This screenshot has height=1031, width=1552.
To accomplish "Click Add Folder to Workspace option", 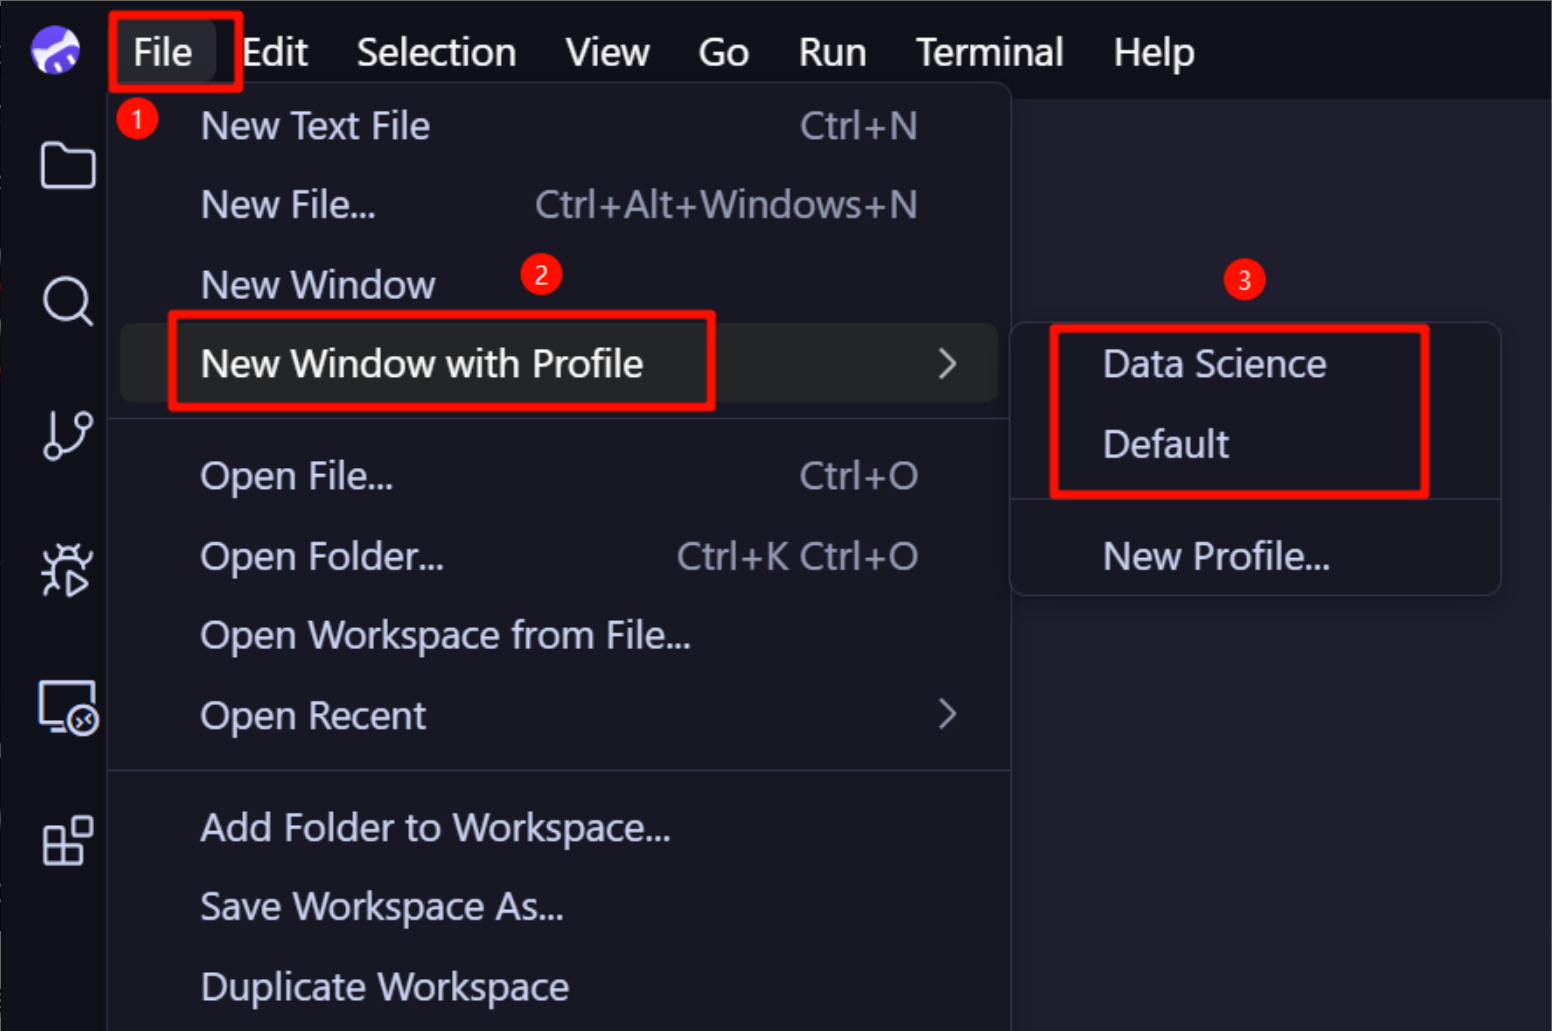I will tap(435, 827).
